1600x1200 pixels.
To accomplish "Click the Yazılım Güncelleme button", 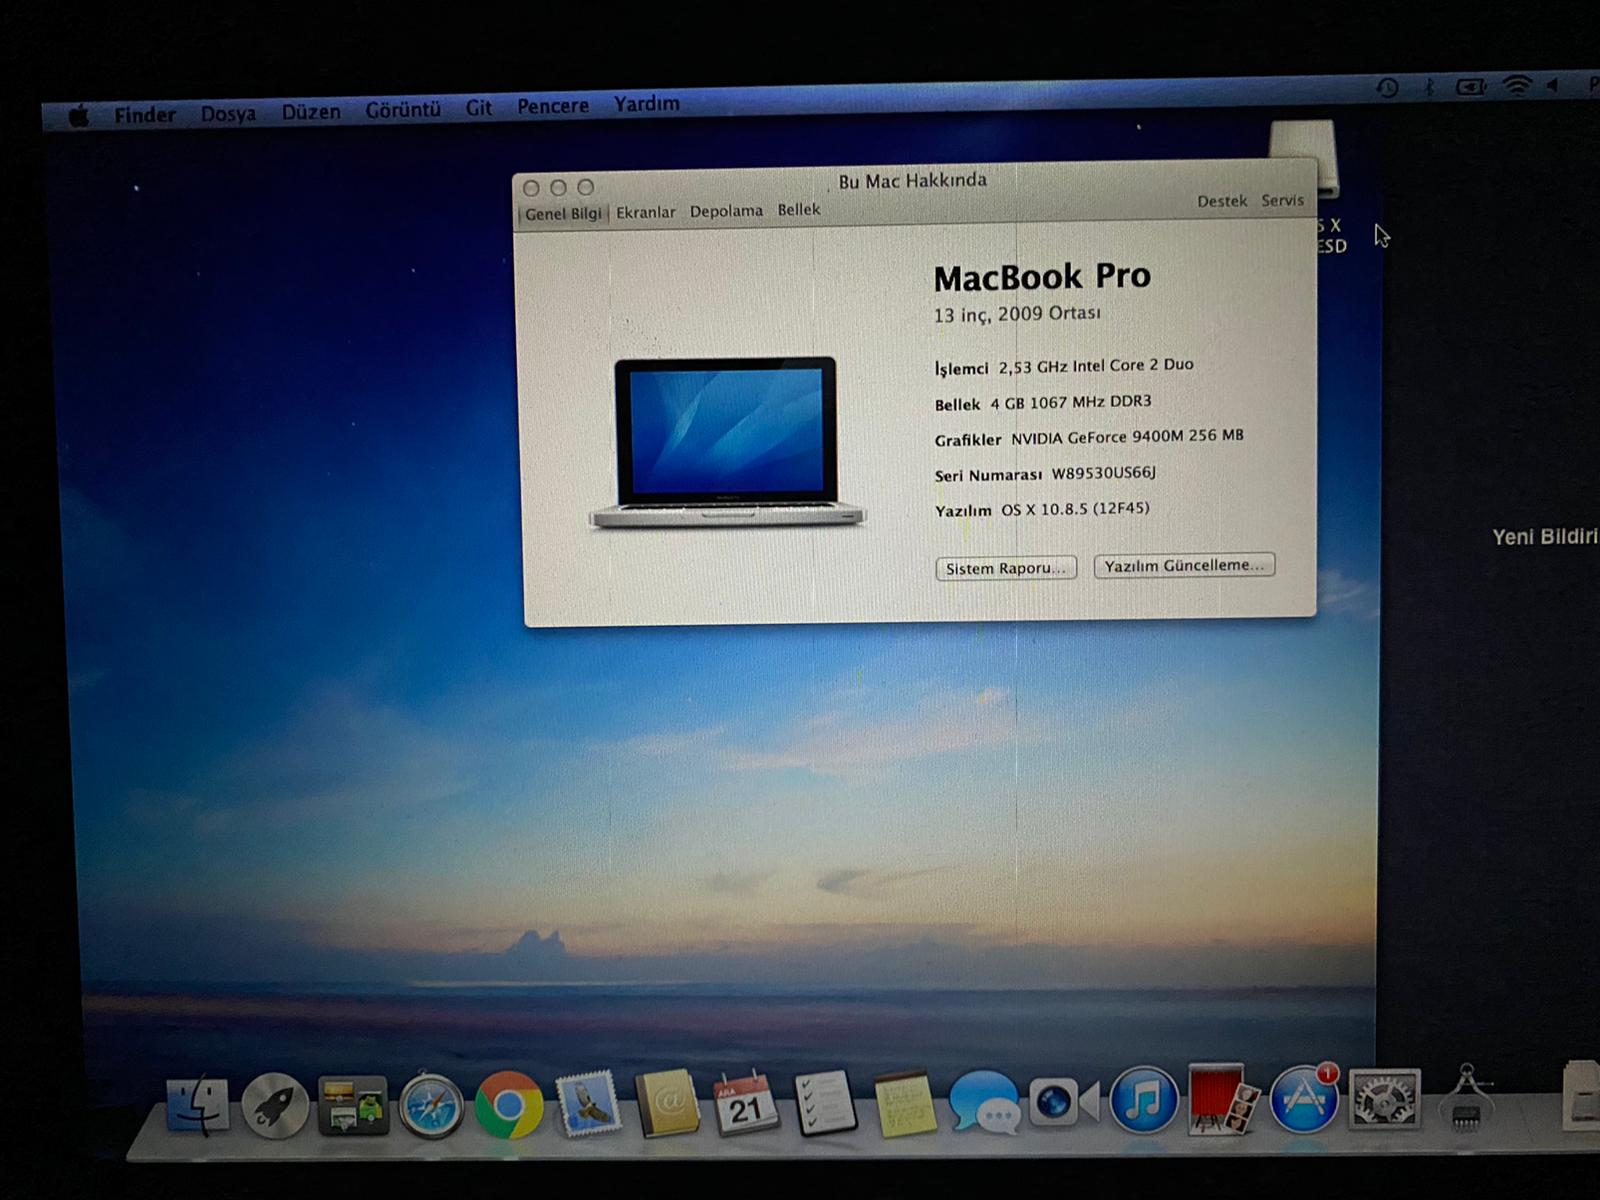I will pos(1184,565).
